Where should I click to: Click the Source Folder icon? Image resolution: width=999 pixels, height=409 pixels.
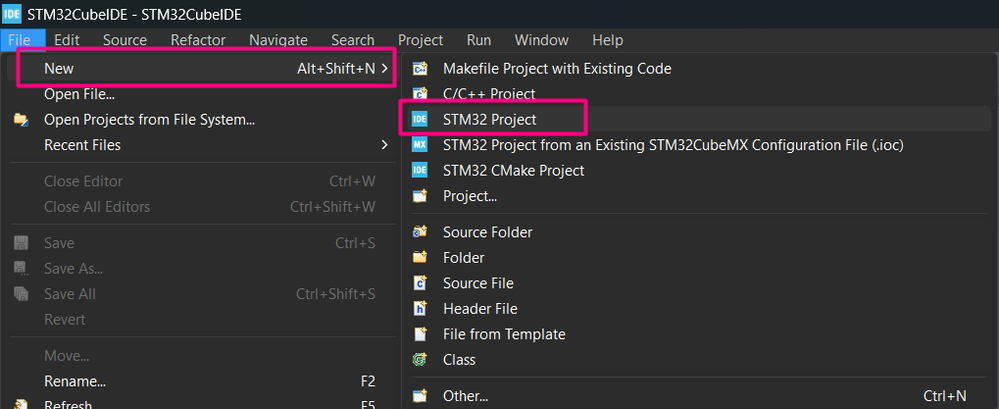(x=420, y=232)
